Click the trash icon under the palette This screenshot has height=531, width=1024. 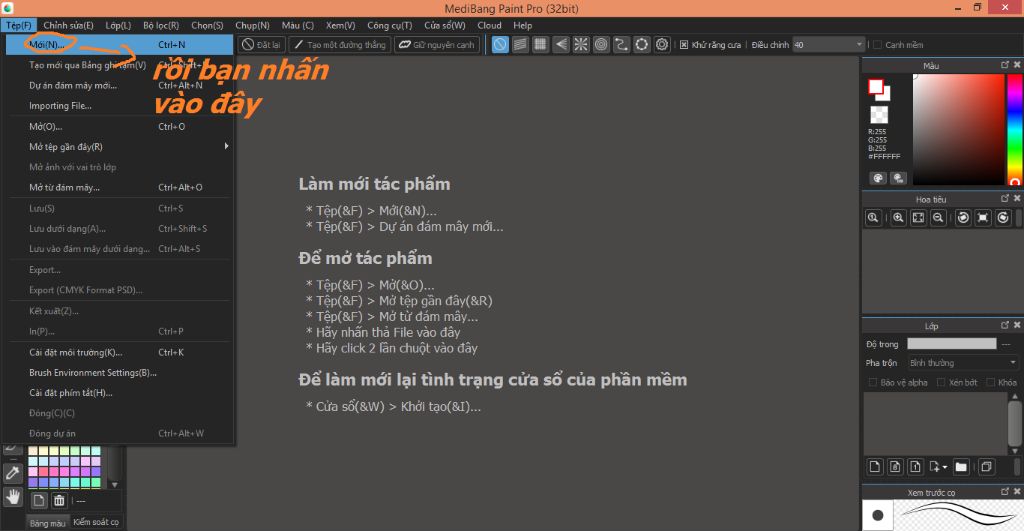tap(59, 500)
